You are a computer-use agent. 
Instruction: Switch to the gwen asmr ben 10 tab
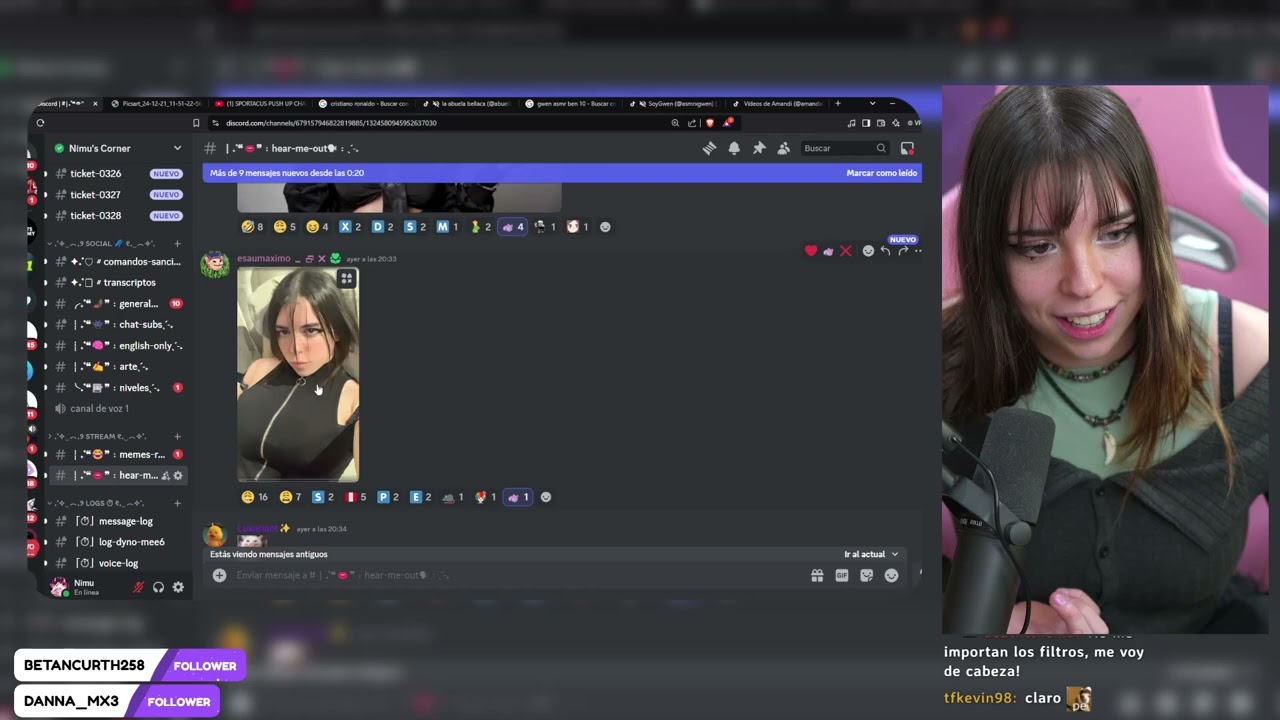click(573, 103)
